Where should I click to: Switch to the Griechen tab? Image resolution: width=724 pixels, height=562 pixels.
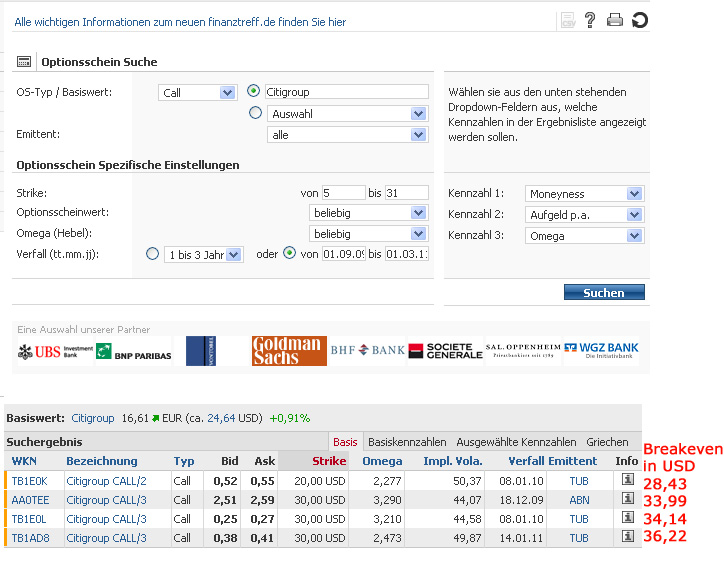pos(608,441)
